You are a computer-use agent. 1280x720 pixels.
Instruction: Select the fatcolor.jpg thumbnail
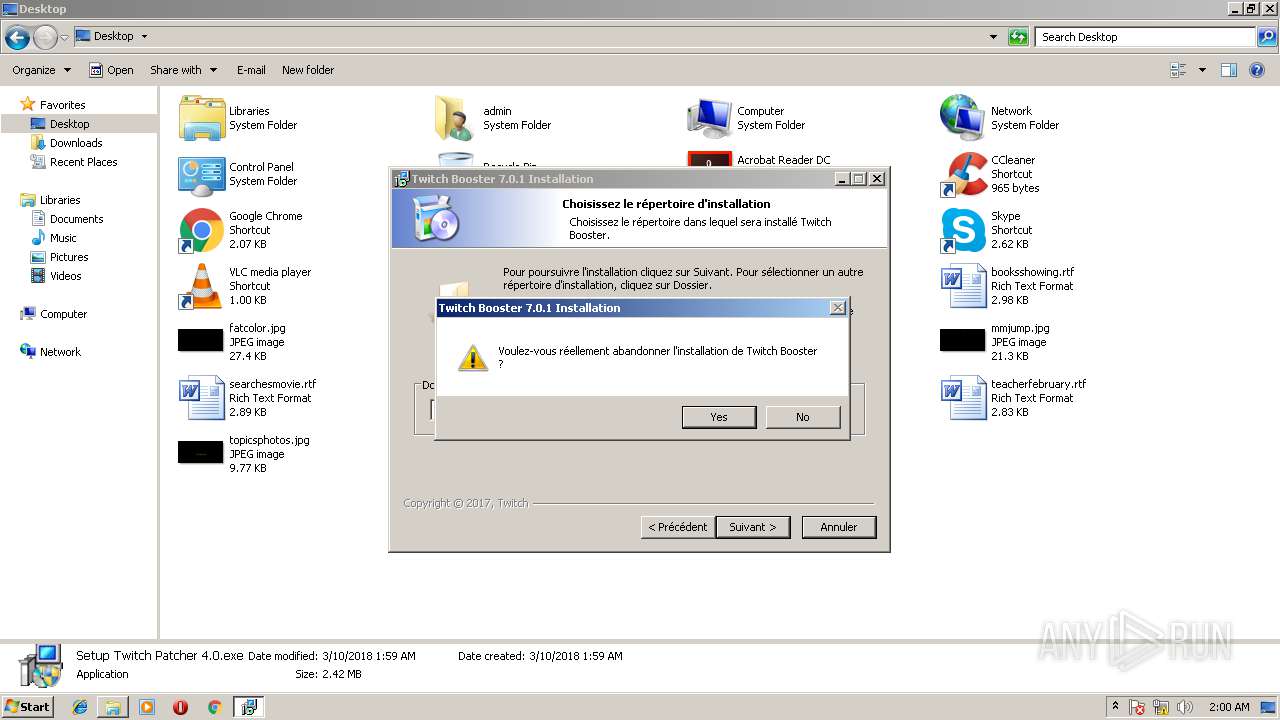coord(201,341)
